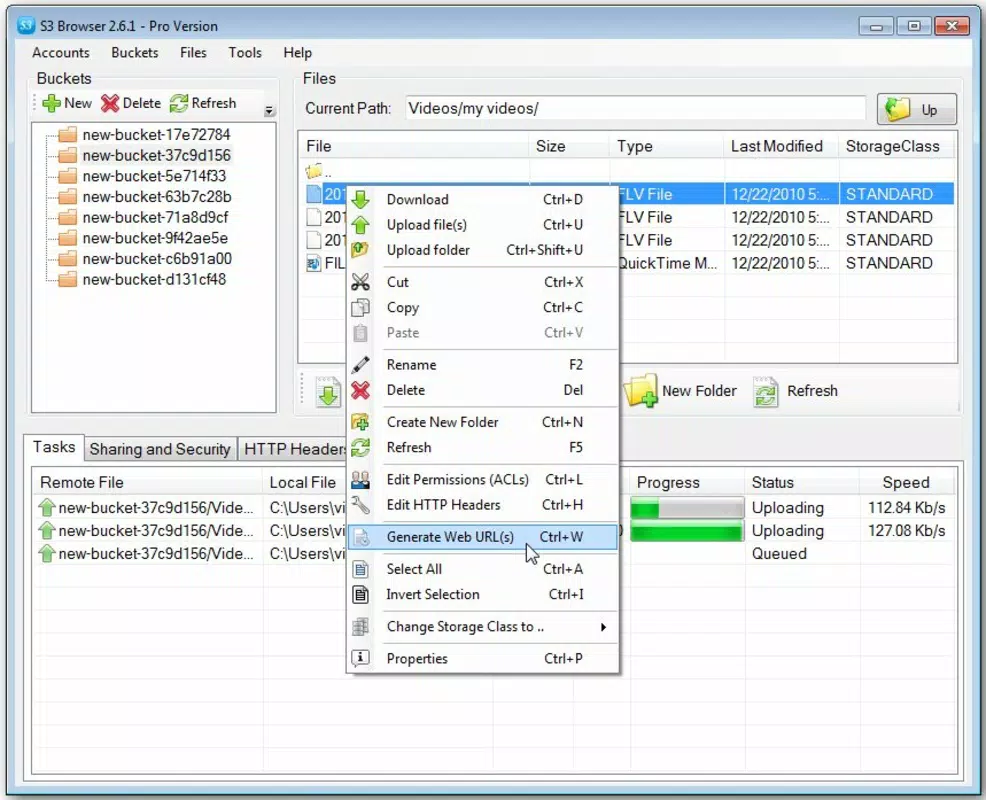Select bucket new-bucket-5e714f33
986x800 pixels.
click(154, 176)
